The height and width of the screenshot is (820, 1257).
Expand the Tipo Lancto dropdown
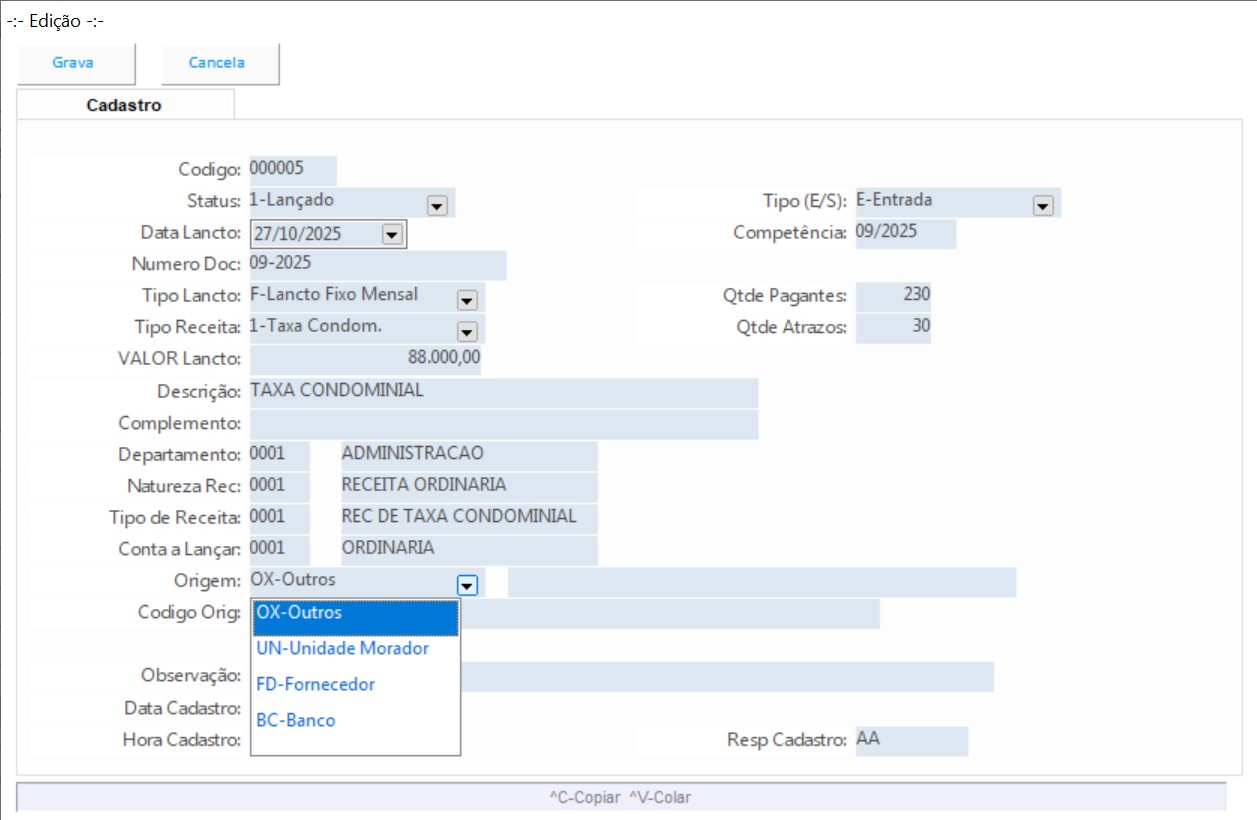[x=466, y=299]
